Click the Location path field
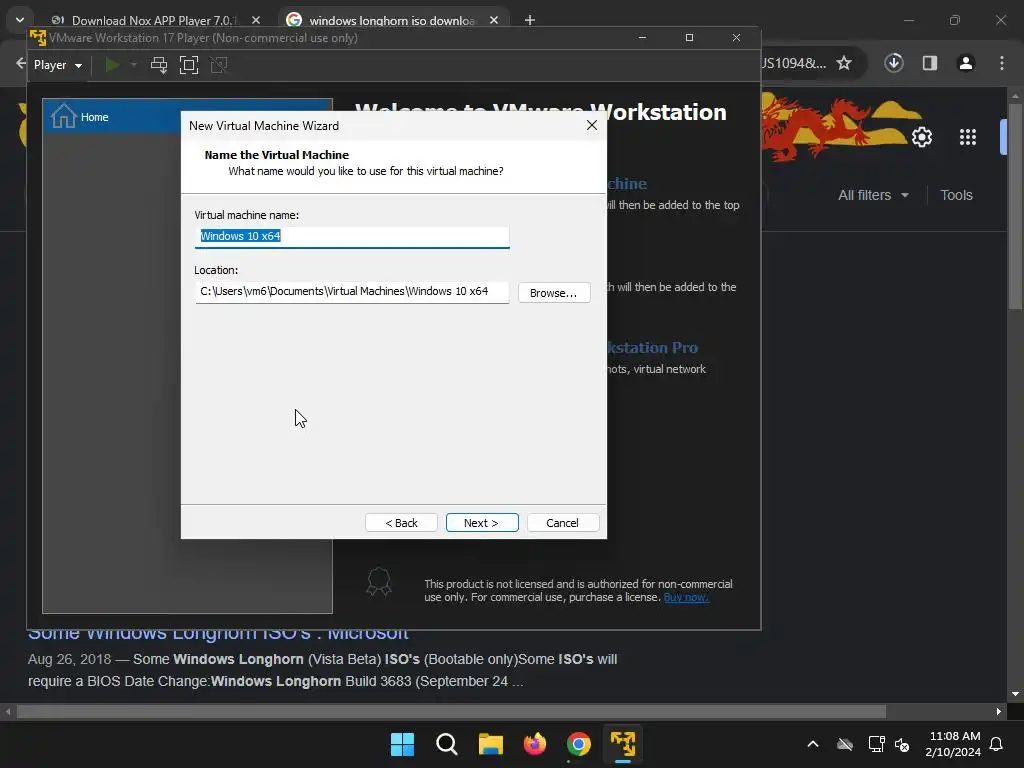The width and height of the screenshot is (1024, 768). [351, 291]
